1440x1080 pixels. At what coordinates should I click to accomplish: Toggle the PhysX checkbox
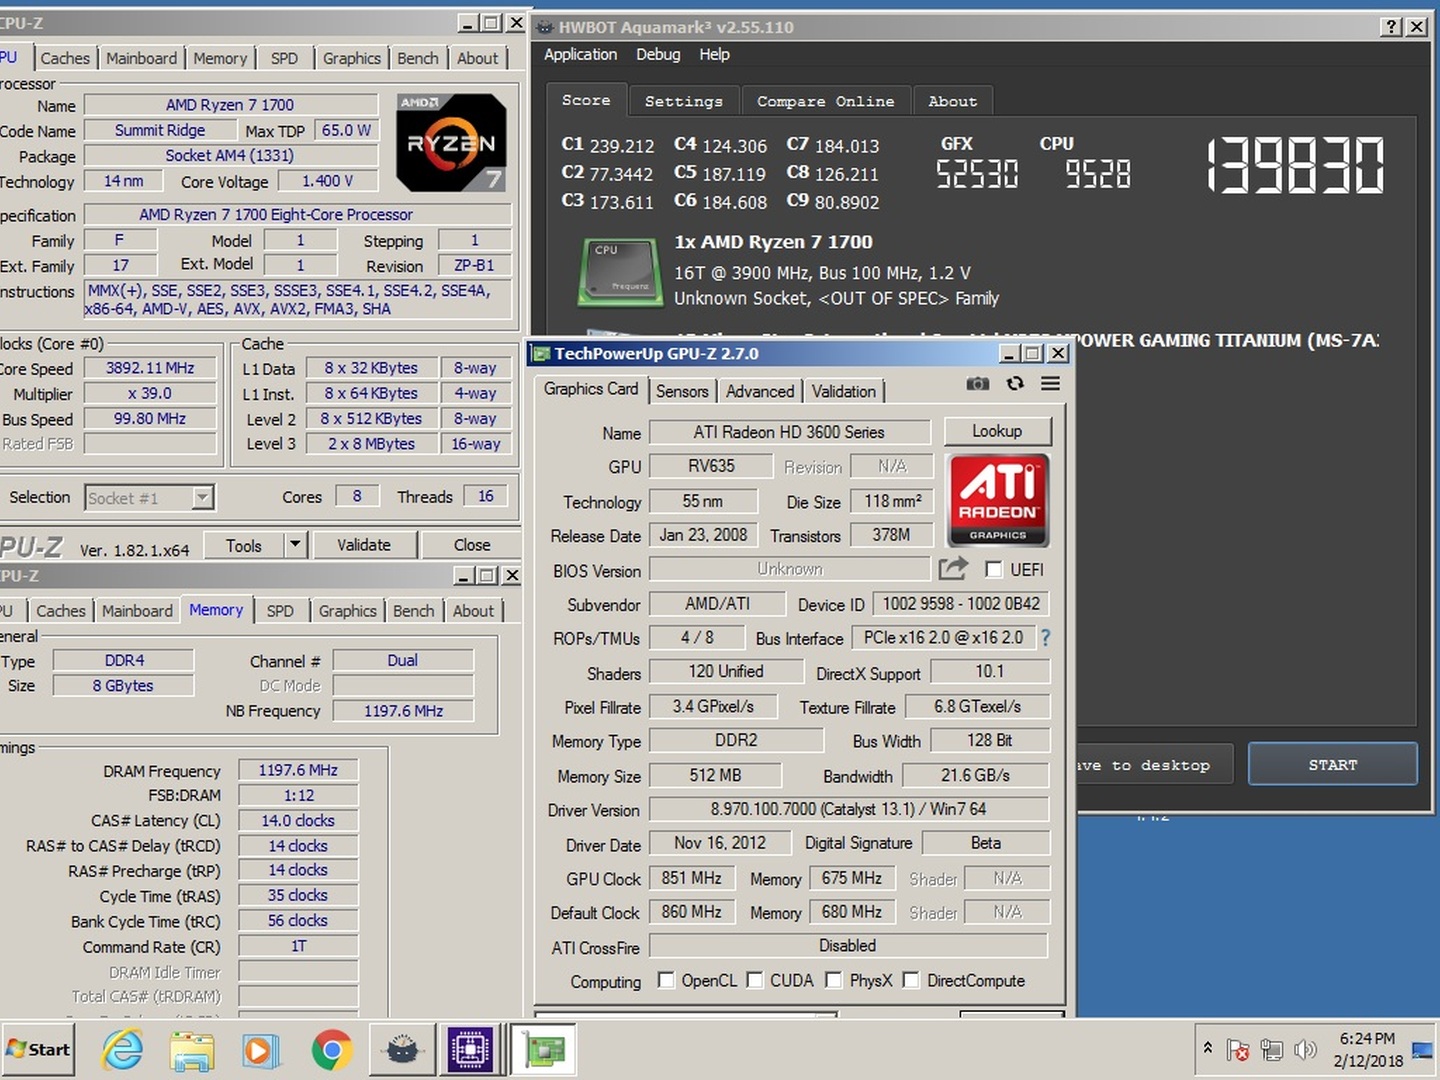tap(833, 980)
